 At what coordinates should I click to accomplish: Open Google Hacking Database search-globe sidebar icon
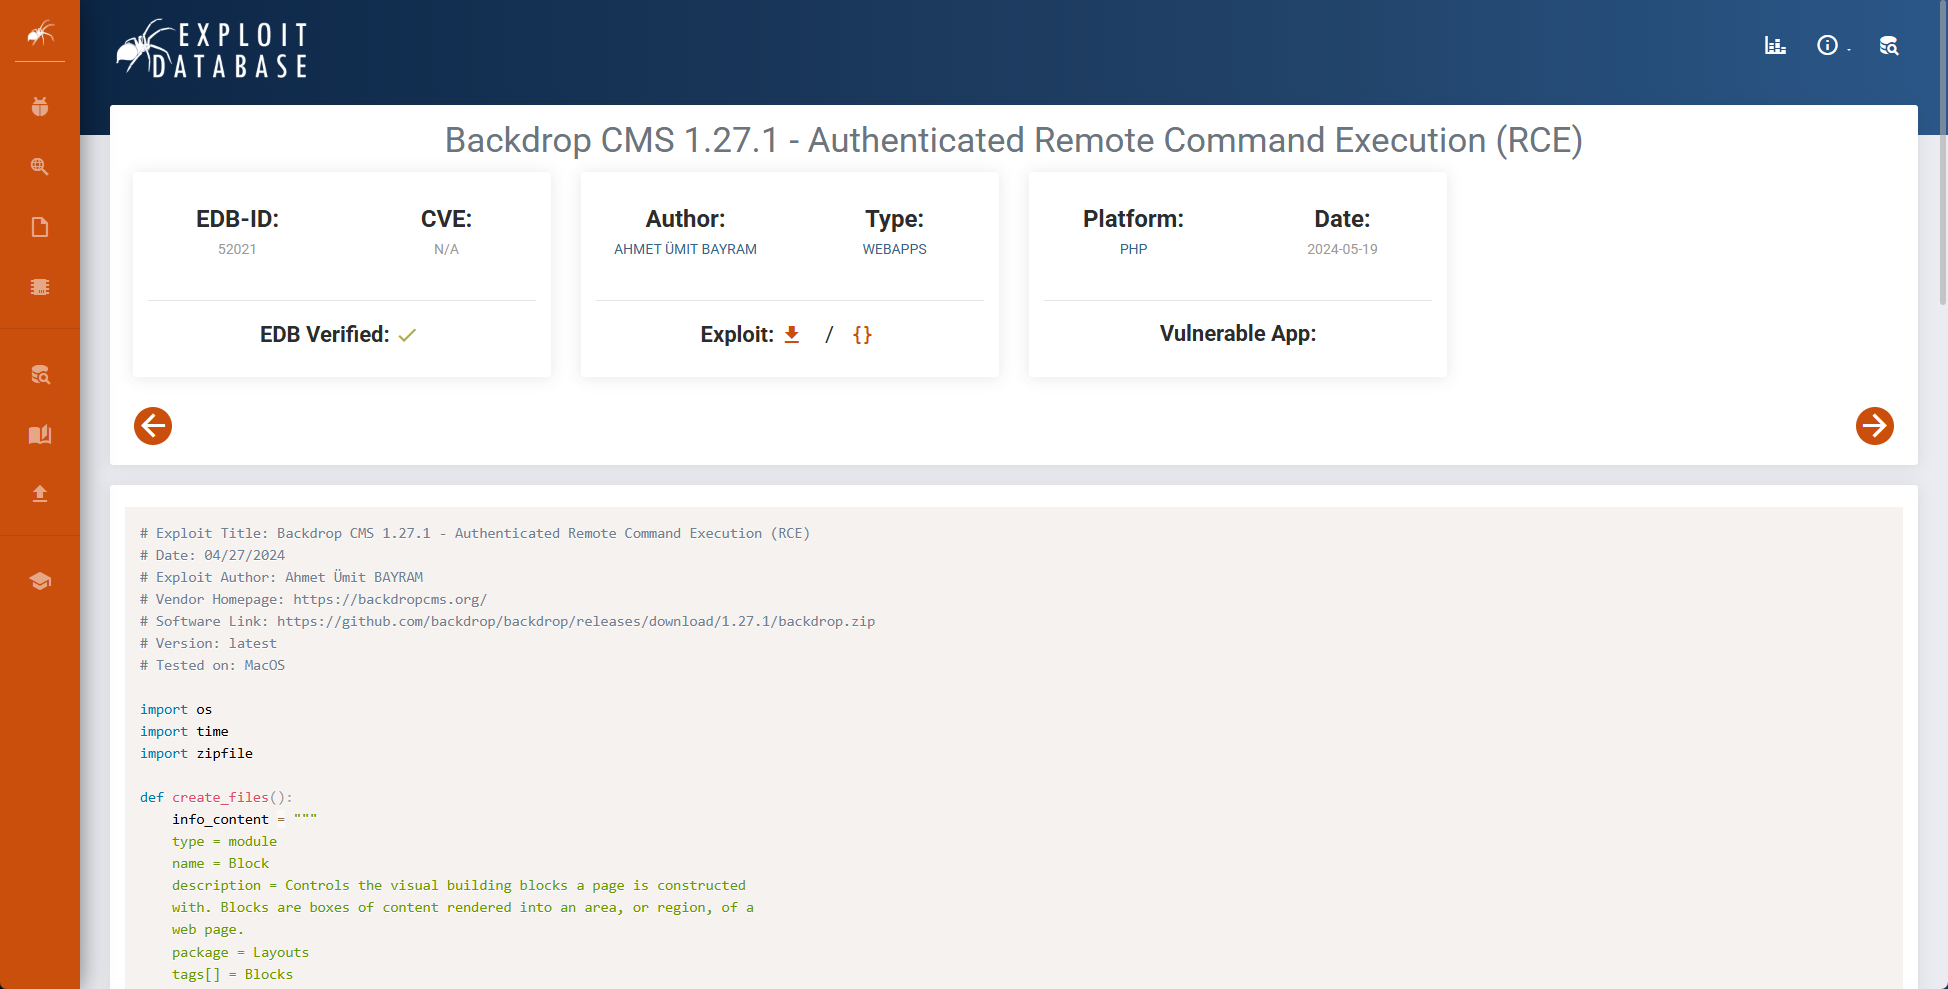[40, 166]
